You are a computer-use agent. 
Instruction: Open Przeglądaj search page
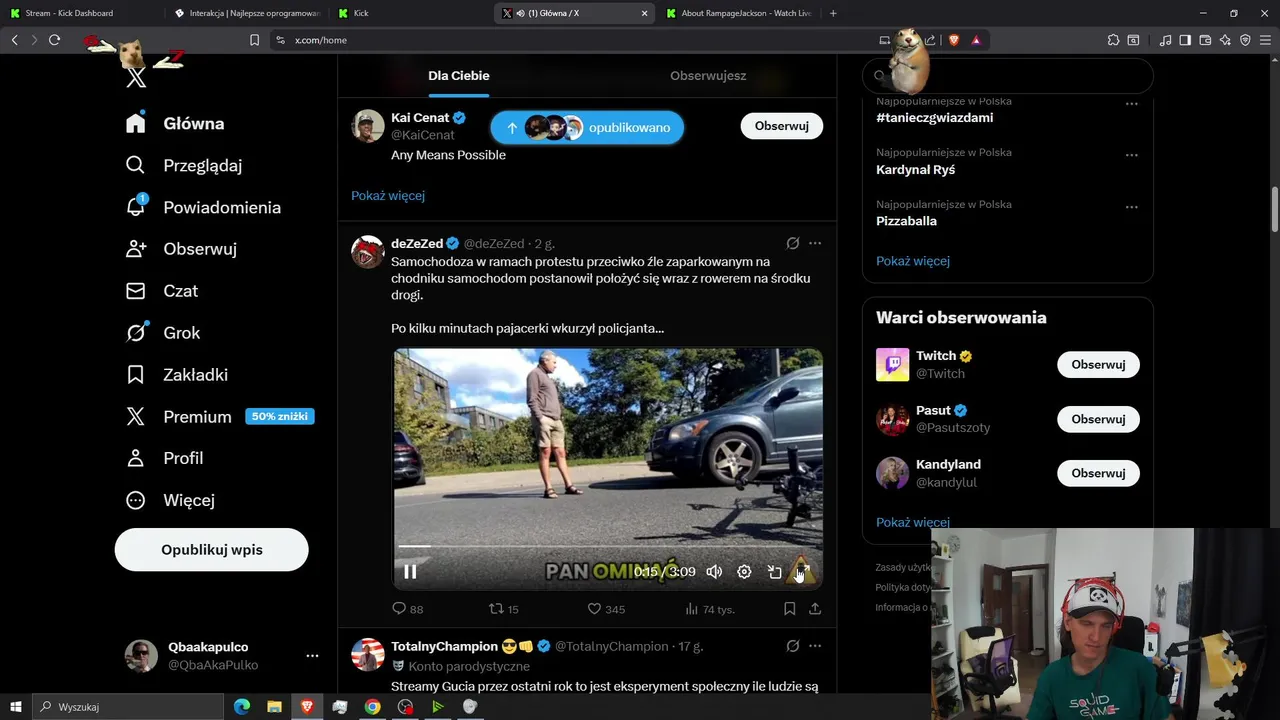(184, 165)
